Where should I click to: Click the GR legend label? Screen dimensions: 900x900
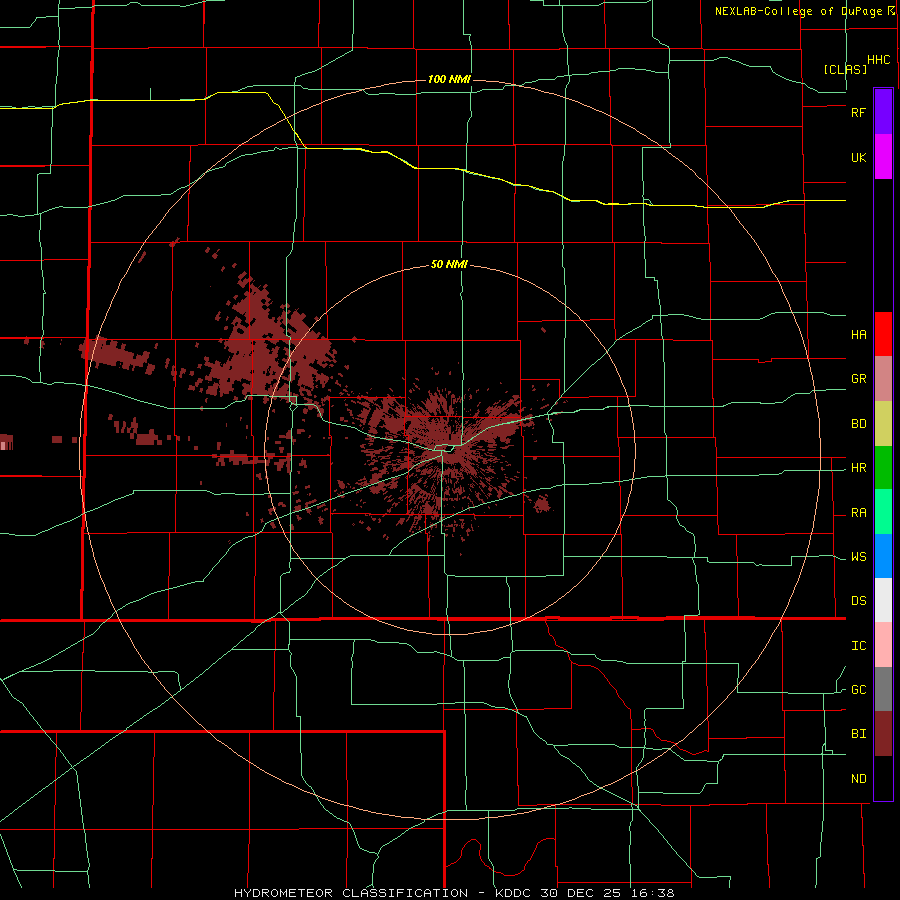tap(858, 379)
